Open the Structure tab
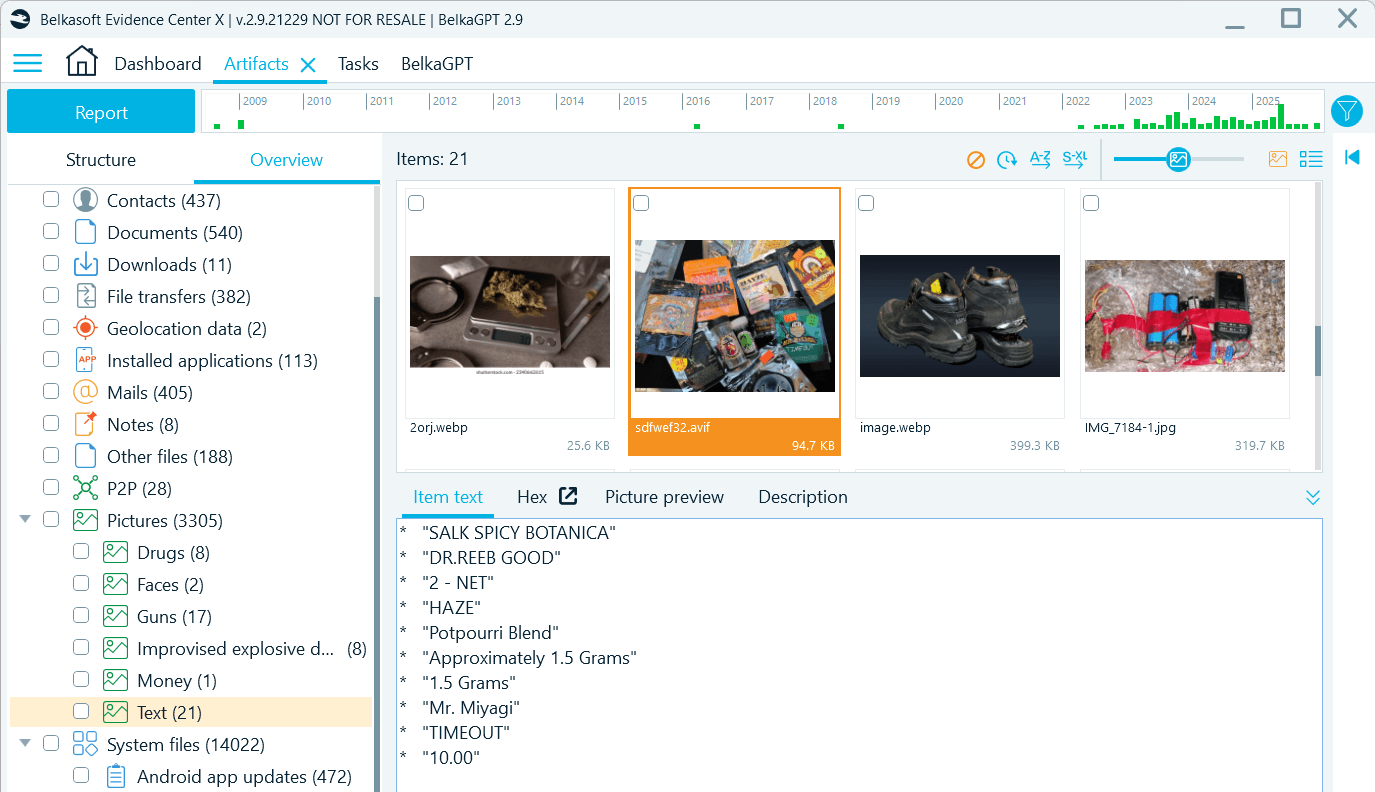This screenshot has height=792, width=1375. (101, 160)
